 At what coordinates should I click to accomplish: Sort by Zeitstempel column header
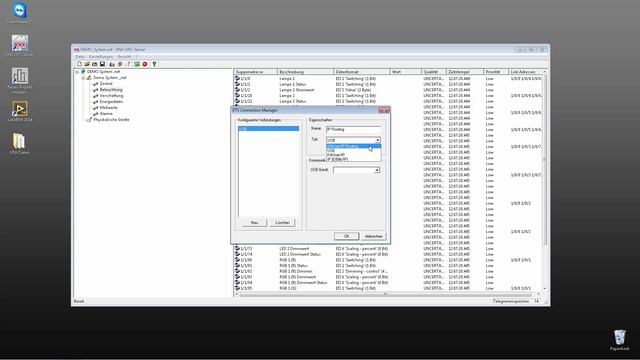tap(464, 72)
